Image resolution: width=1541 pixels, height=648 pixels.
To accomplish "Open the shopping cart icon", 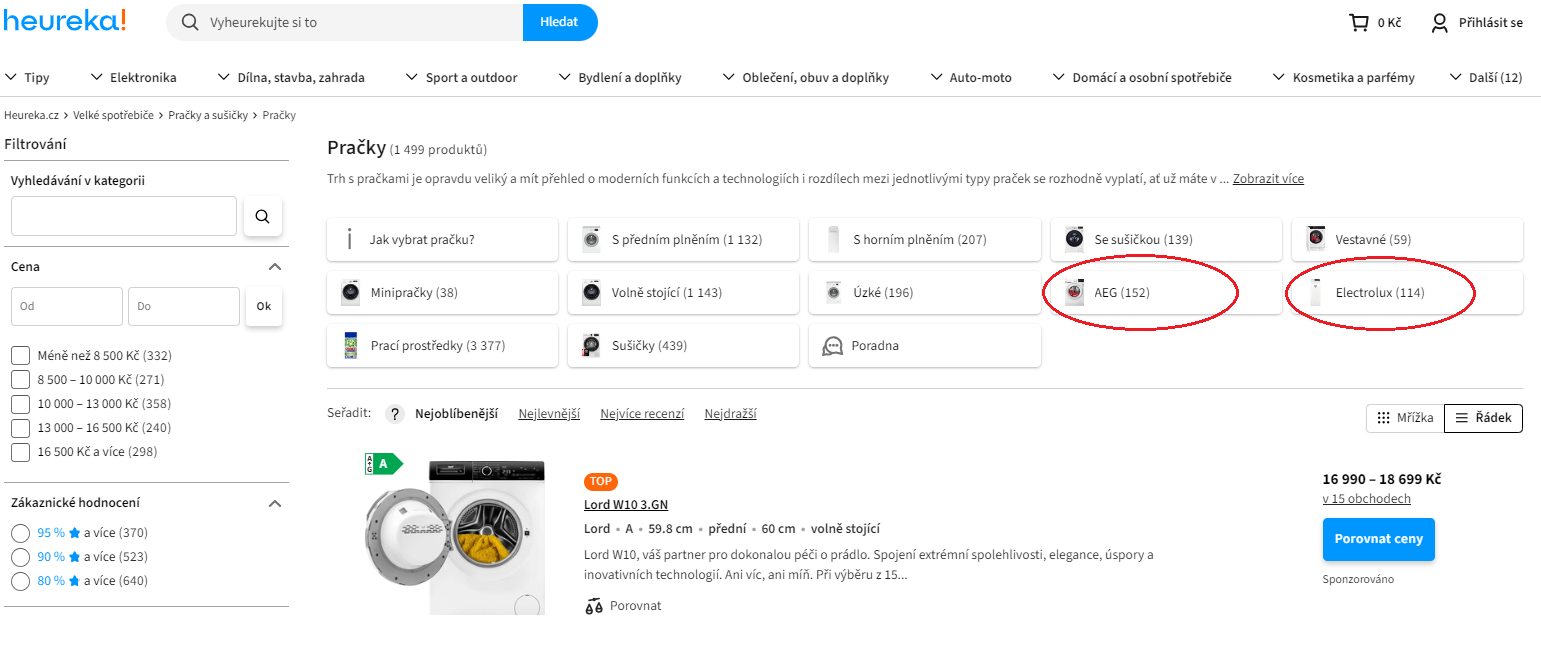I will point(1358,22).
